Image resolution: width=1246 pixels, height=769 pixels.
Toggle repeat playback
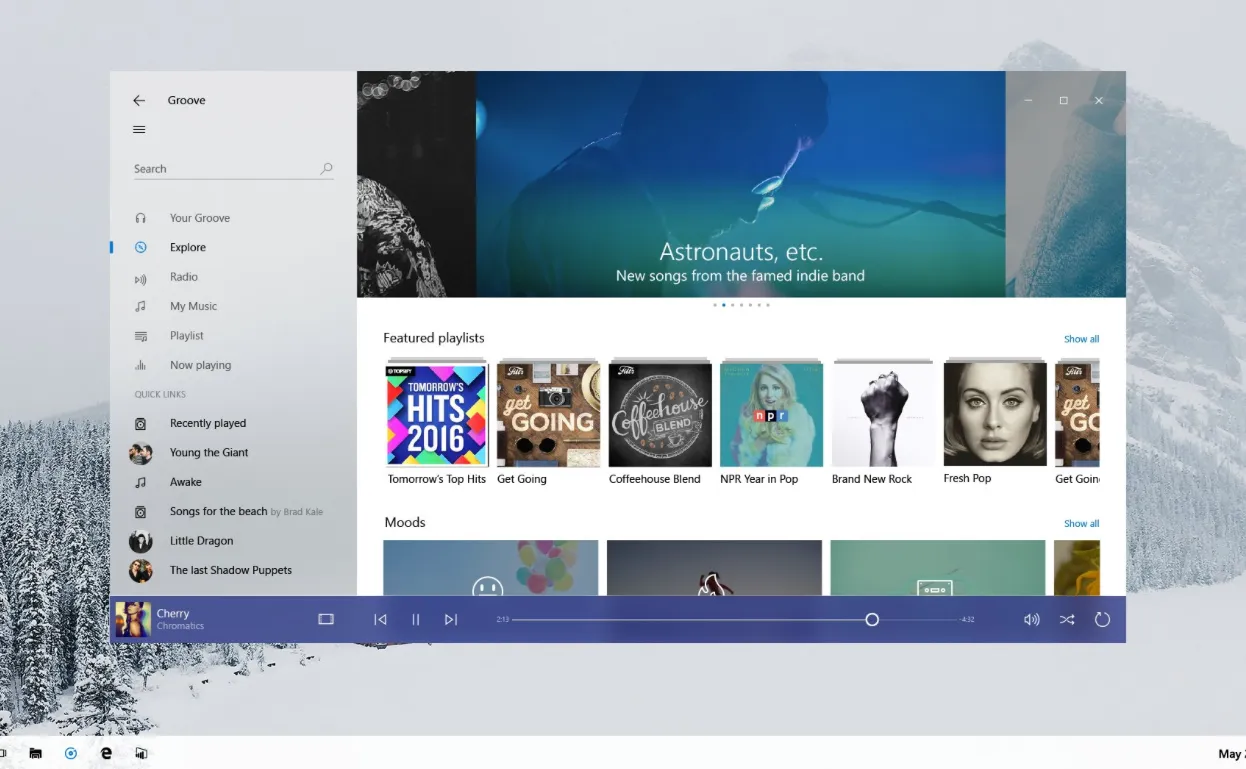point(1102,620)
